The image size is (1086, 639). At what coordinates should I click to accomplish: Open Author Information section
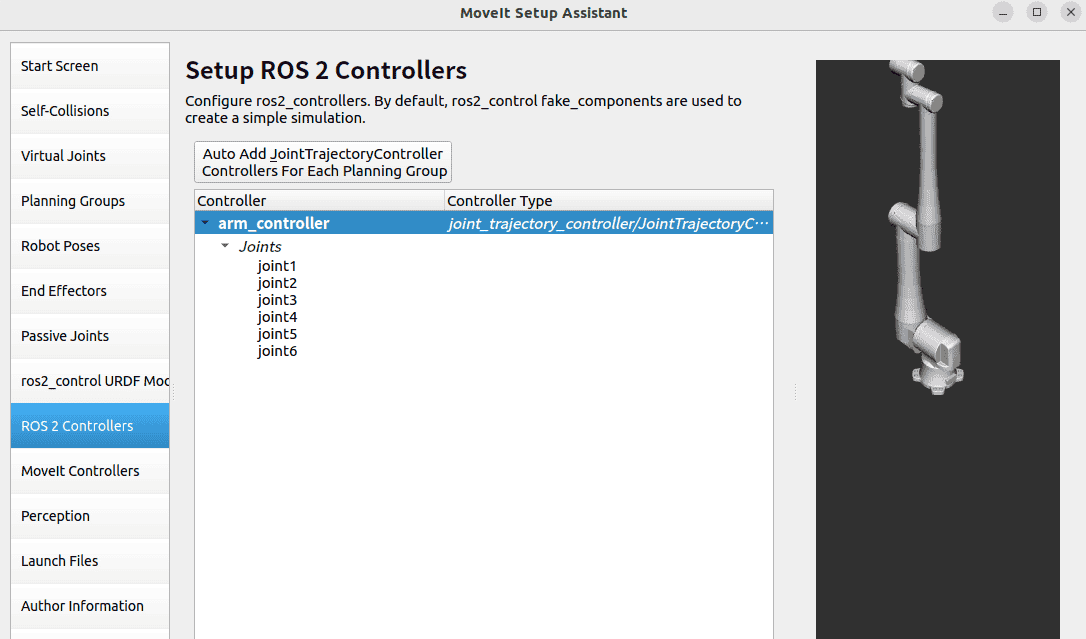[x=90, y=606]
